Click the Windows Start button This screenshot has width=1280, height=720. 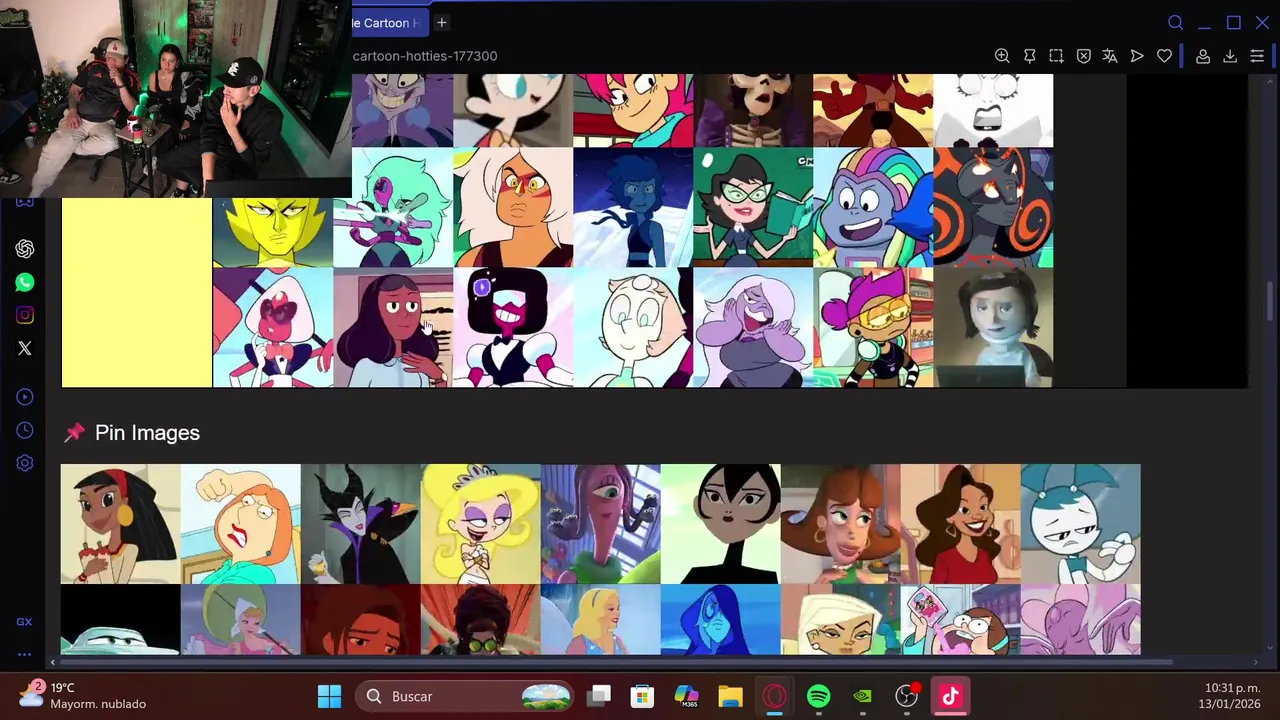pos(329,696)
